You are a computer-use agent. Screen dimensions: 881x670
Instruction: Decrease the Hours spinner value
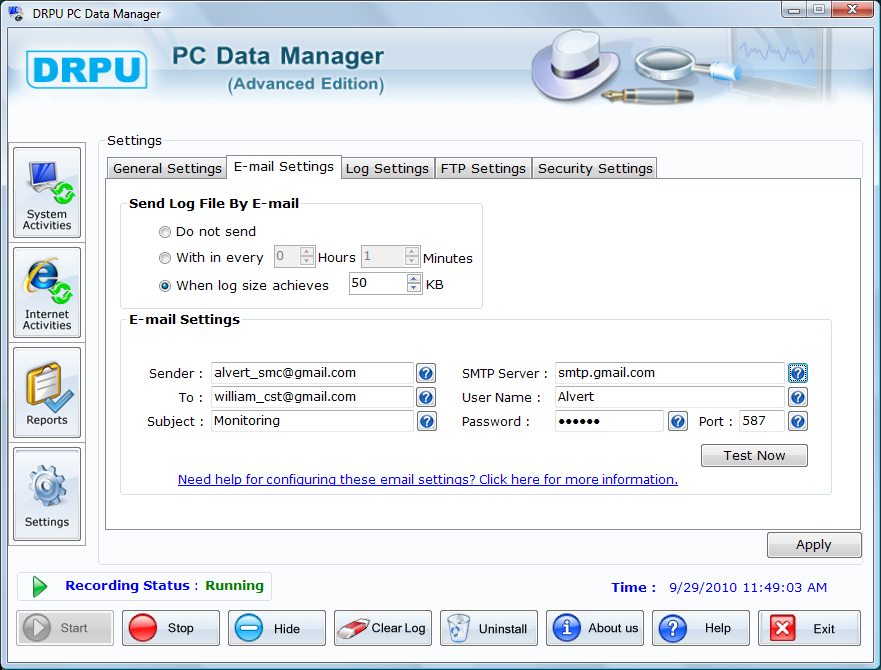[x=307, y=261]
